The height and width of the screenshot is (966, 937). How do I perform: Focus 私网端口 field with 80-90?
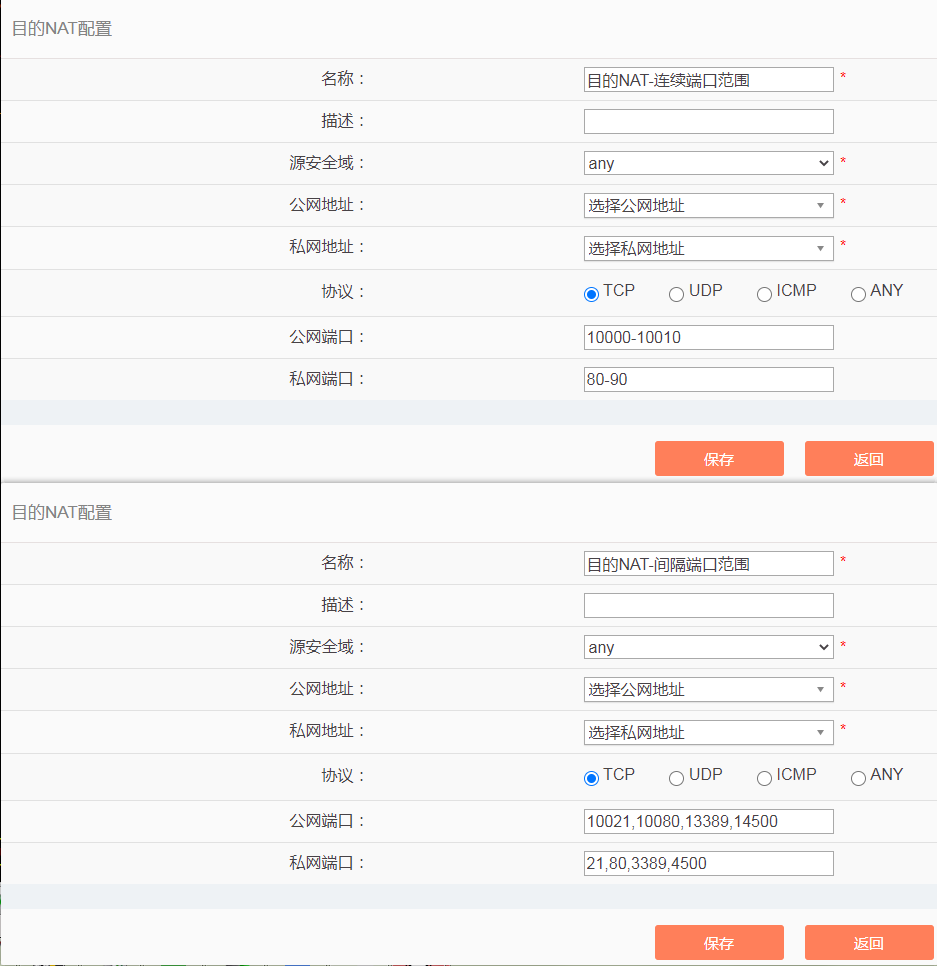click(708, 380)
